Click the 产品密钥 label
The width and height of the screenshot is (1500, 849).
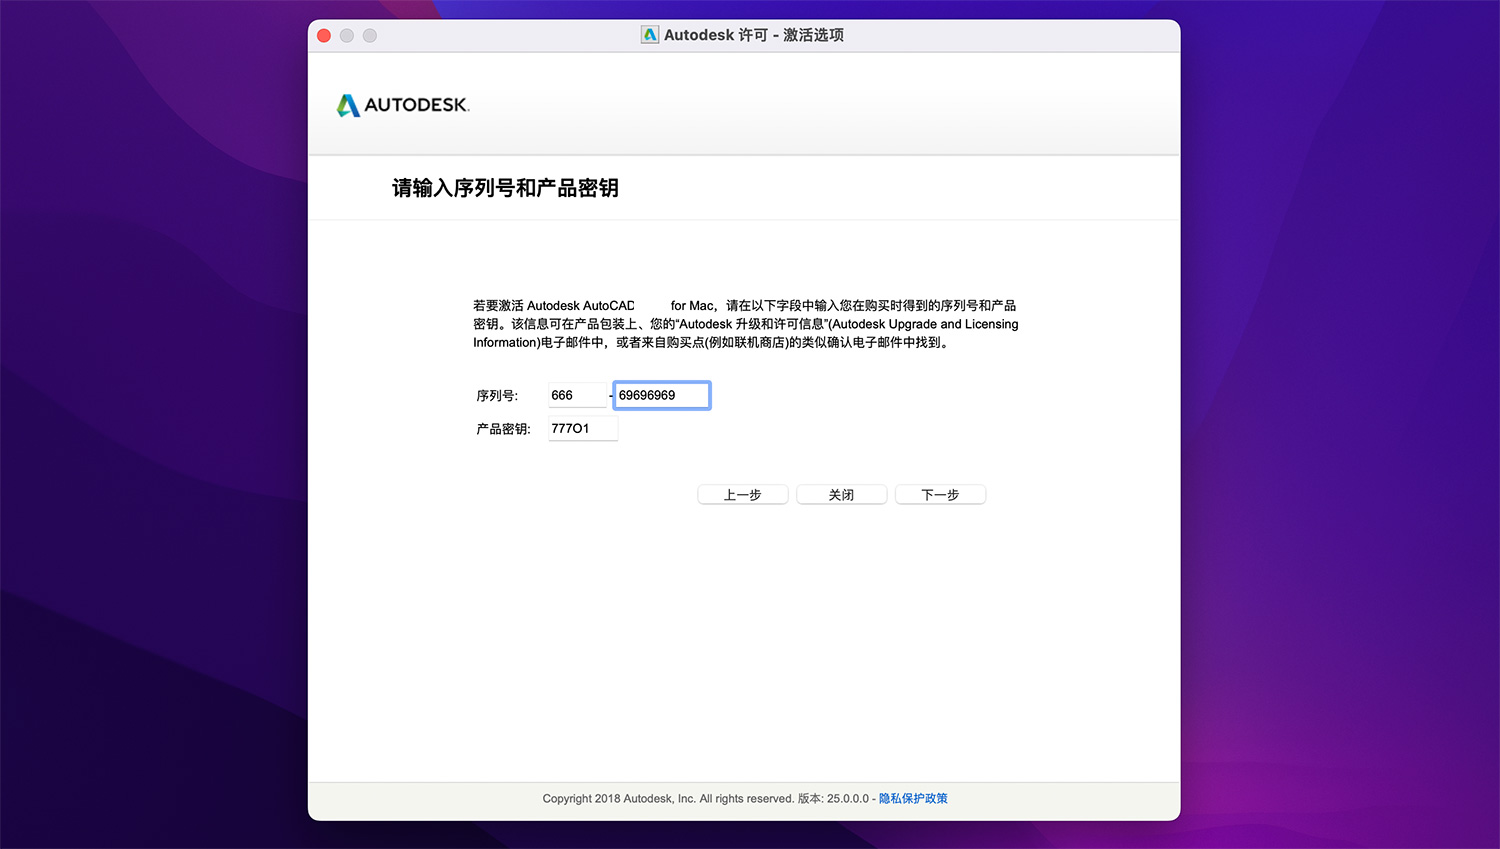pyautogui.click(x=503, y=429)
